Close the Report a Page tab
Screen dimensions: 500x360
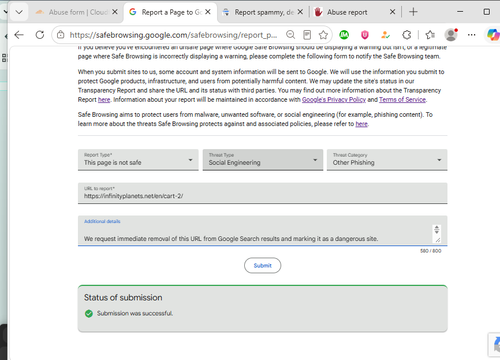pos(208,12)
